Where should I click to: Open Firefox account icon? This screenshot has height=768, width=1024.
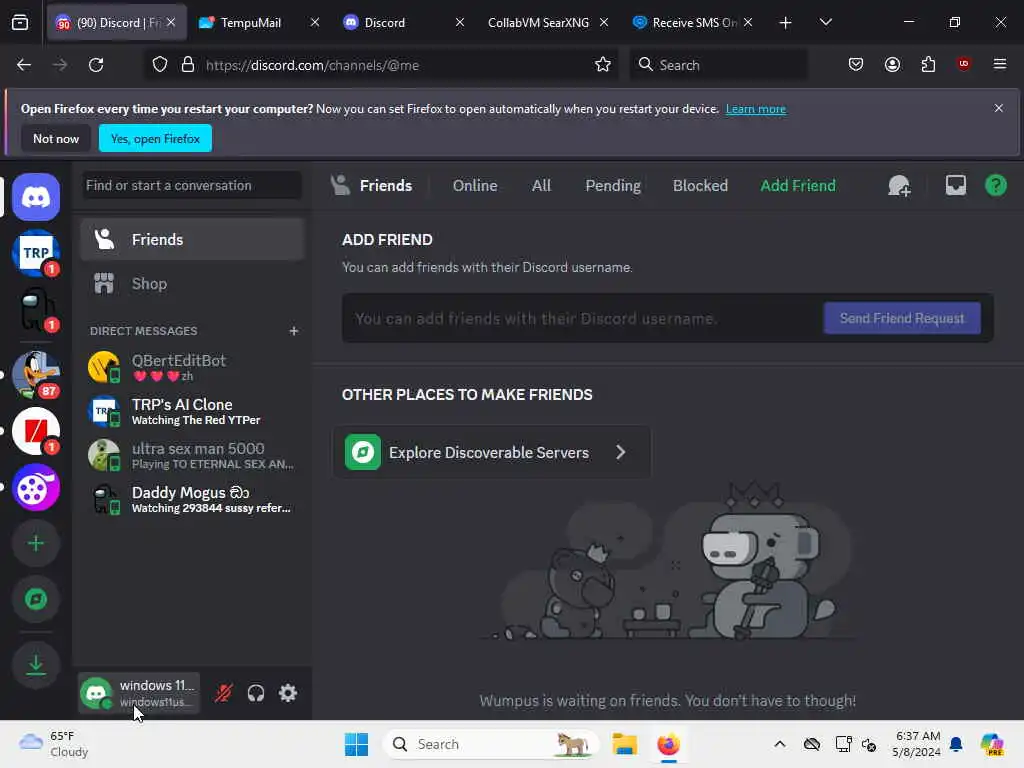(x=892, y=64)
